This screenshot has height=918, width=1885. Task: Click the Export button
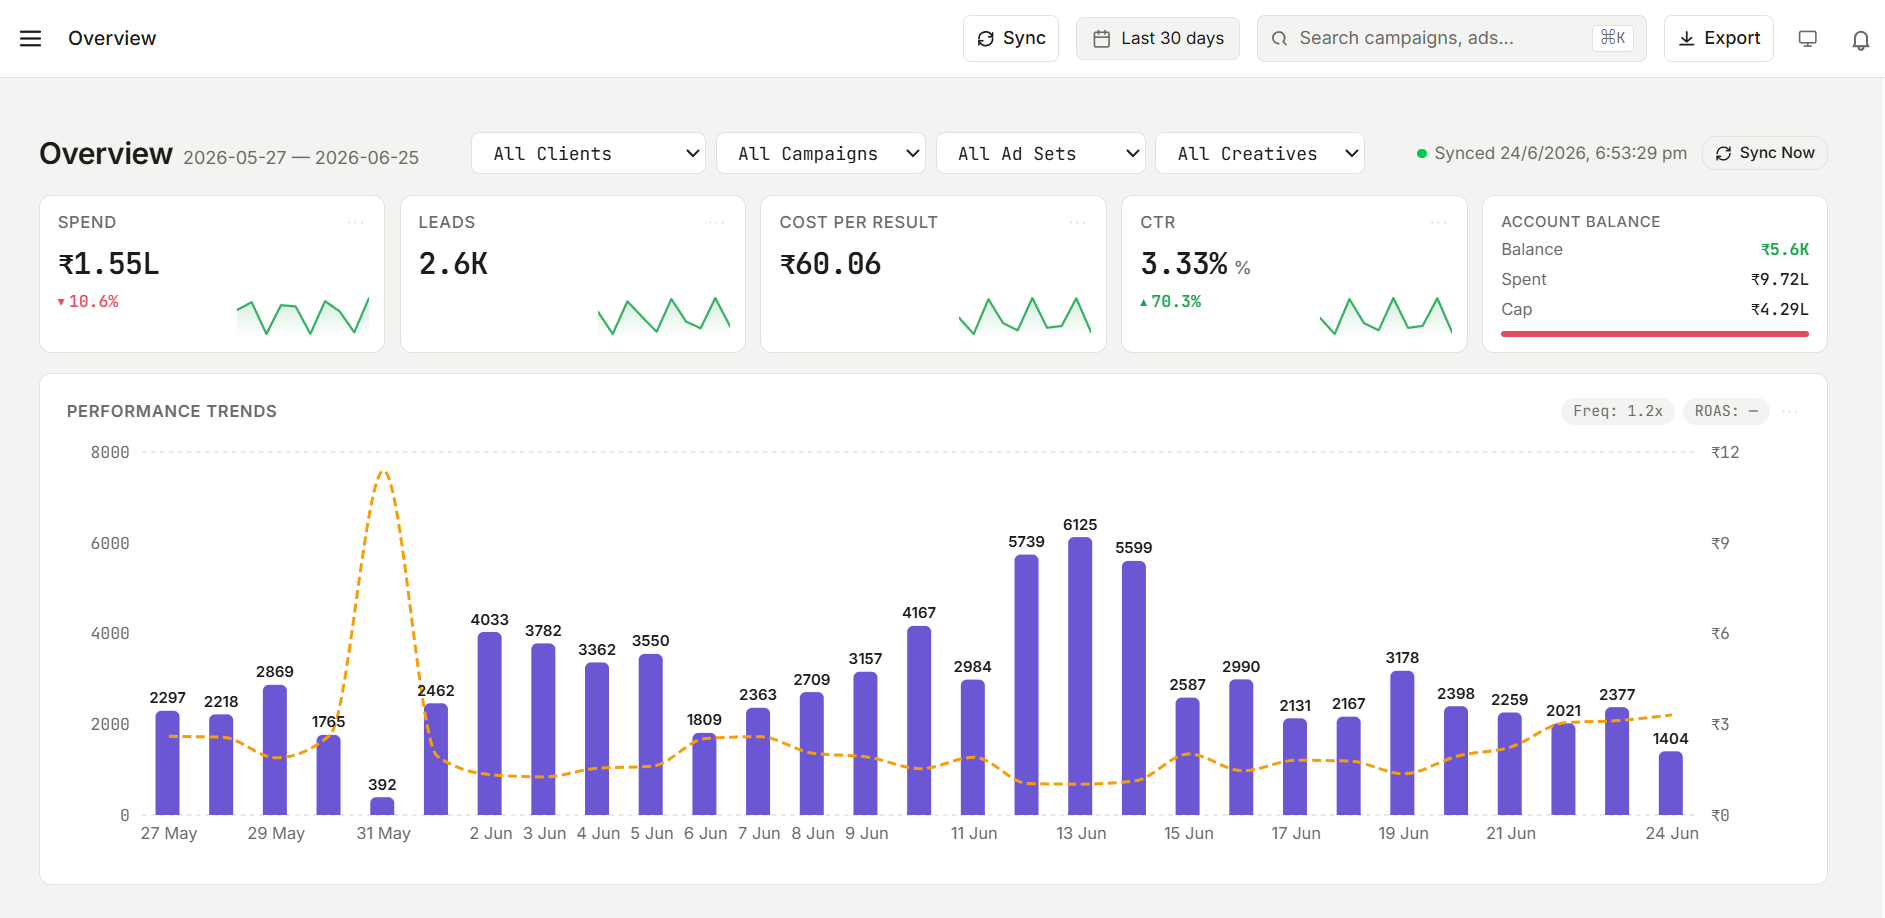(1719, 38)
